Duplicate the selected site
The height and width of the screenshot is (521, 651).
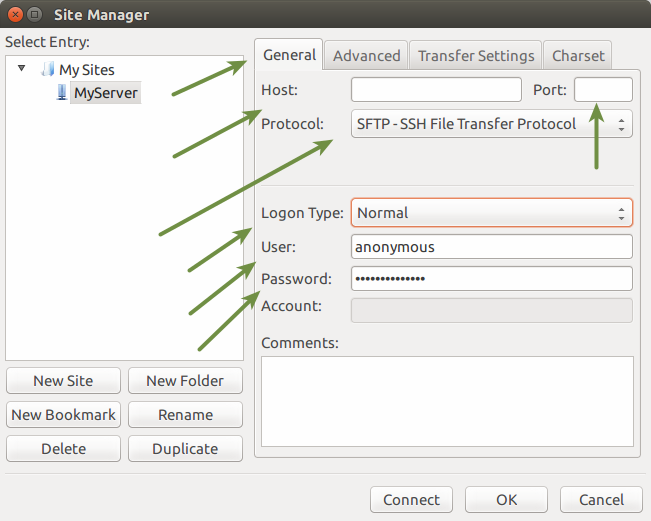pos(185,449)
